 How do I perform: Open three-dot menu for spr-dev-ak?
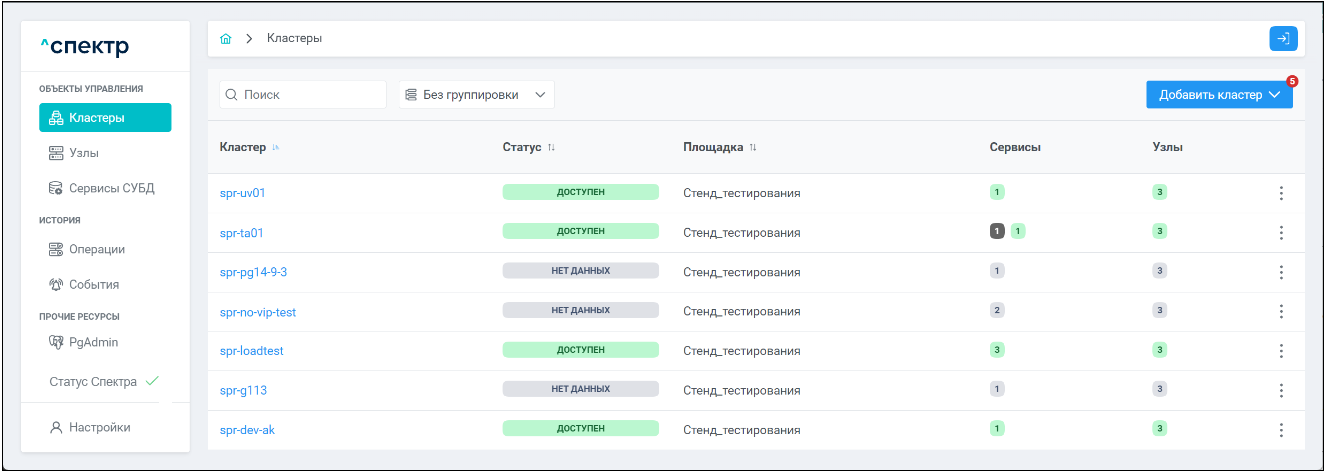(x=1281, y=429)
